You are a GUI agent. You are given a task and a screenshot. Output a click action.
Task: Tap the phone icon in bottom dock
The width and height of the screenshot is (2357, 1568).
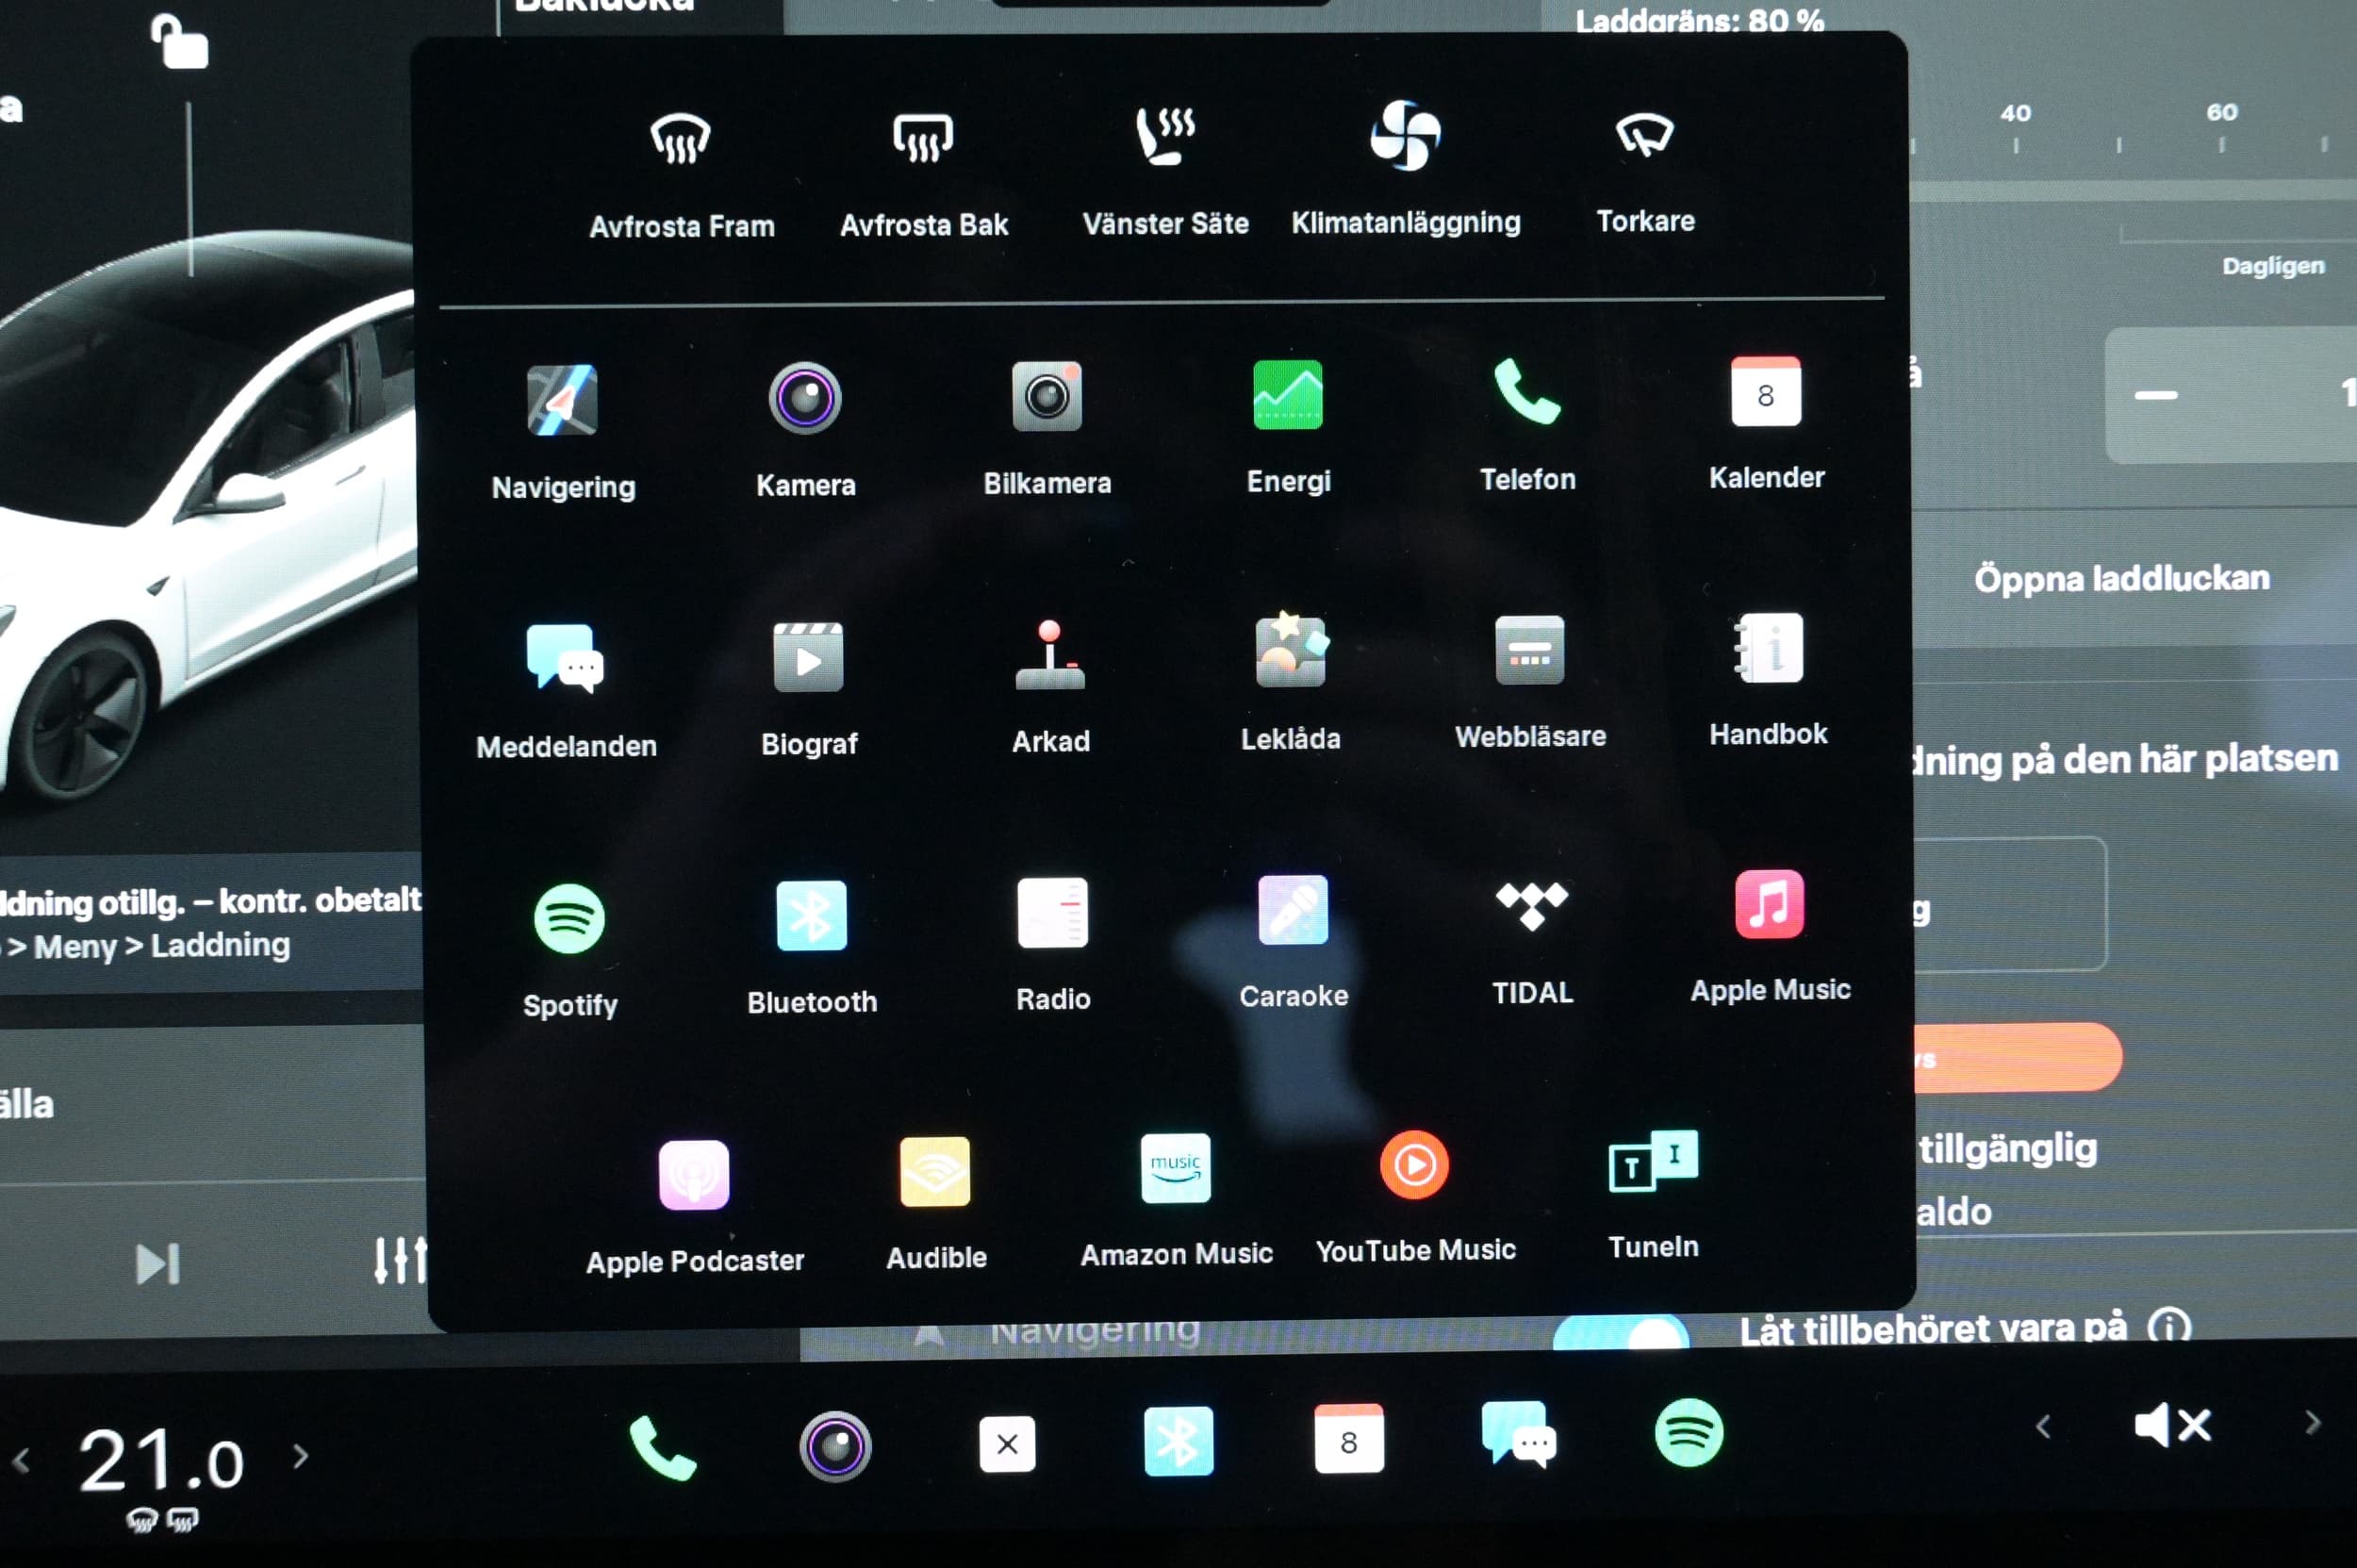[662, 1447]
